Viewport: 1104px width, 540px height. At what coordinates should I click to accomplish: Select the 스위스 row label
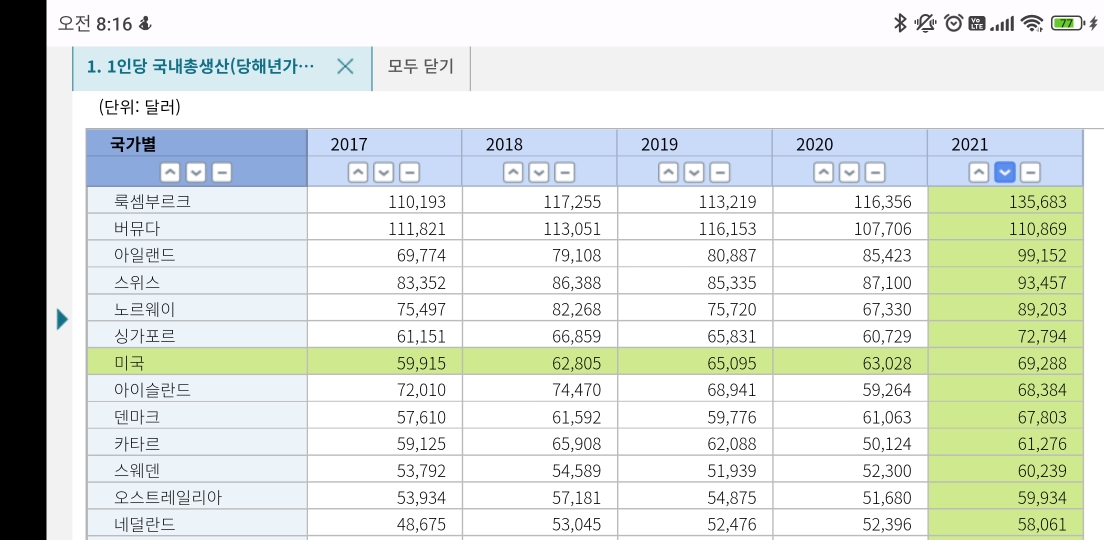click(x=197, y=282)
